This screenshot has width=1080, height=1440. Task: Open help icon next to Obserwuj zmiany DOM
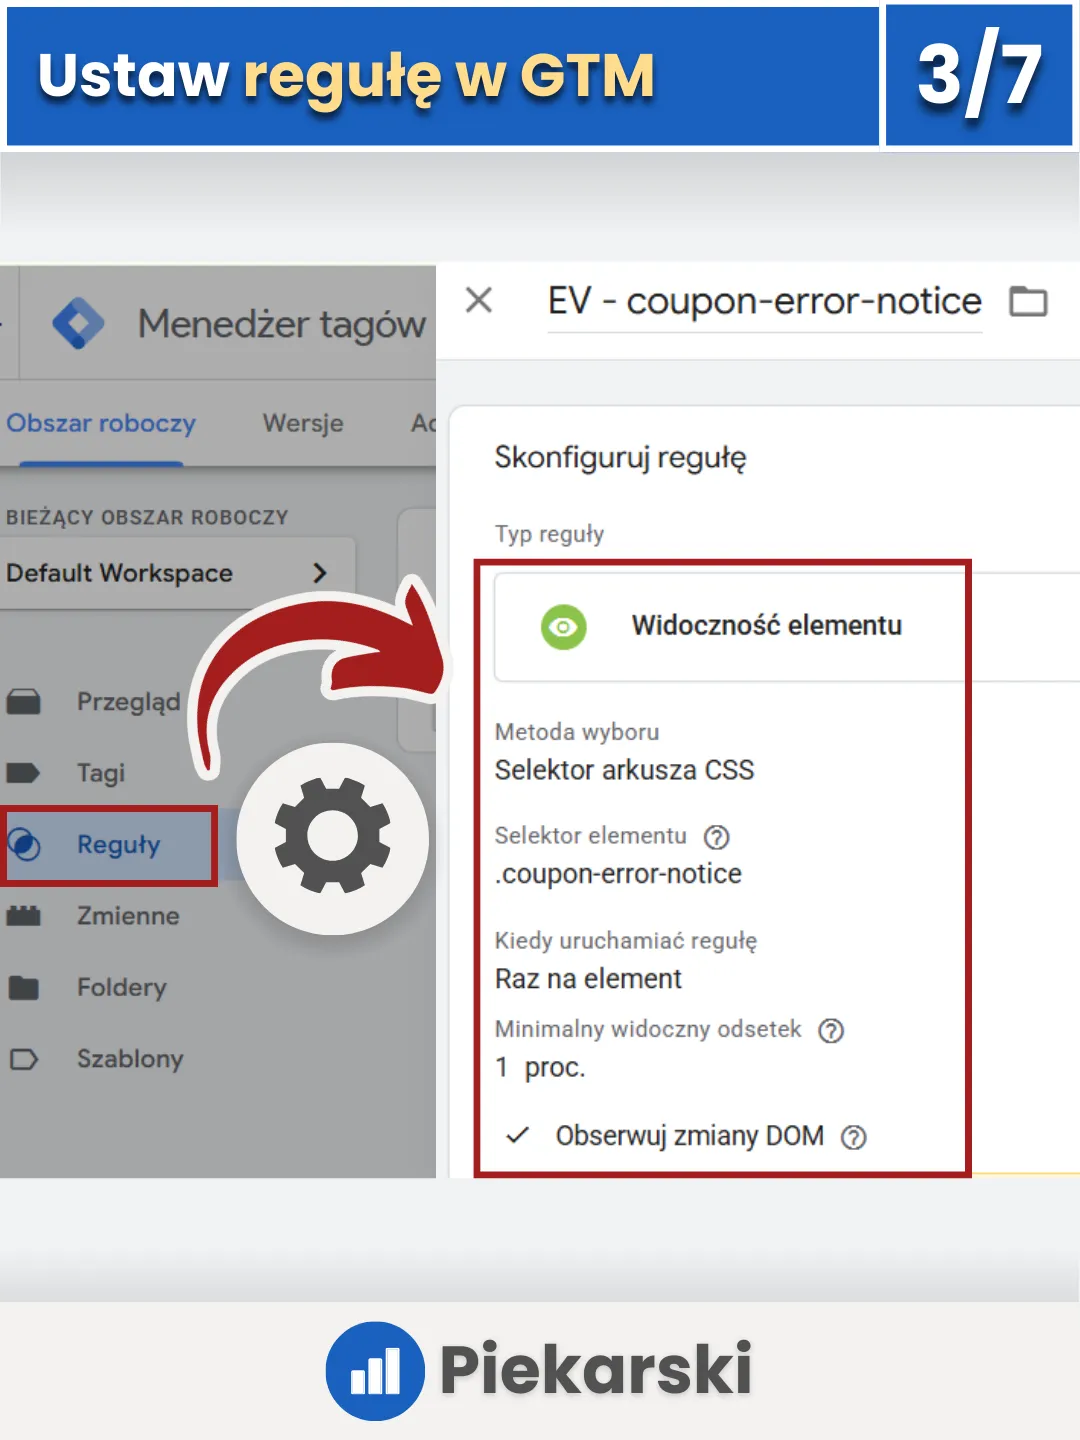click(x=853, y=1137)
